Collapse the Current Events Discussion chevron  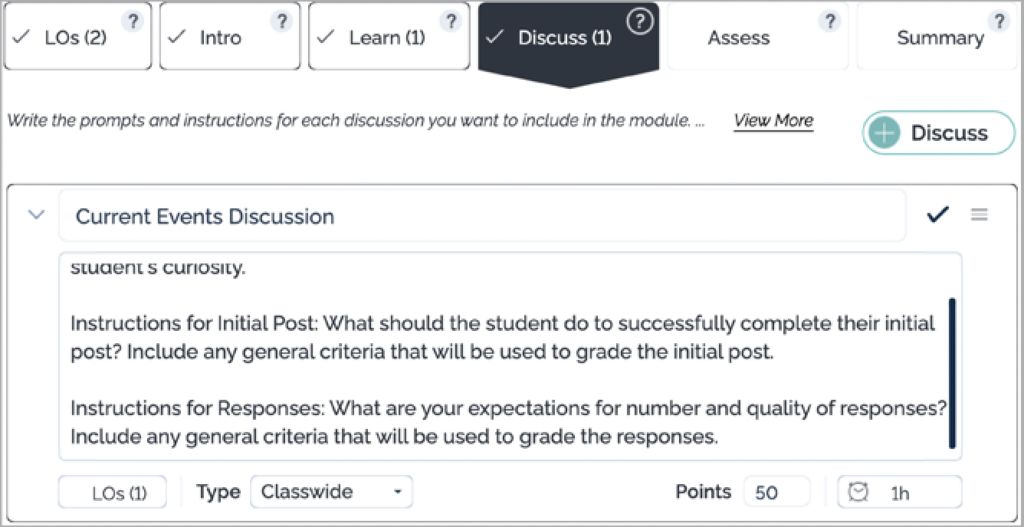(x=37, y=214)
